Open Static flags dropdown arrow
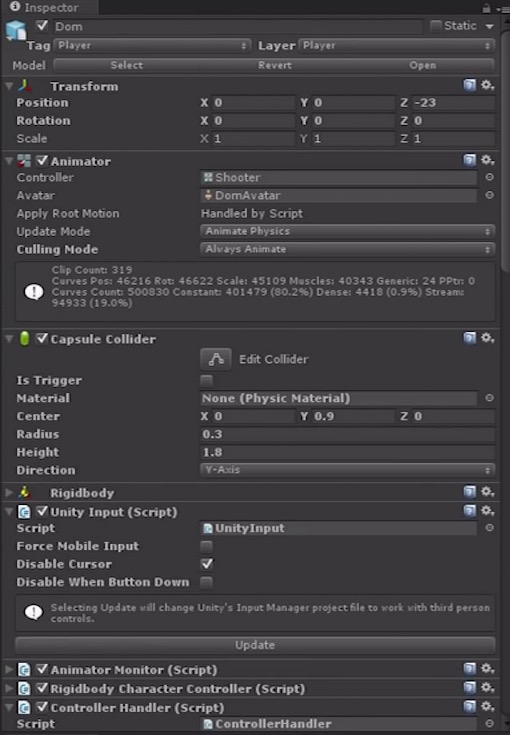 (489, 26)
